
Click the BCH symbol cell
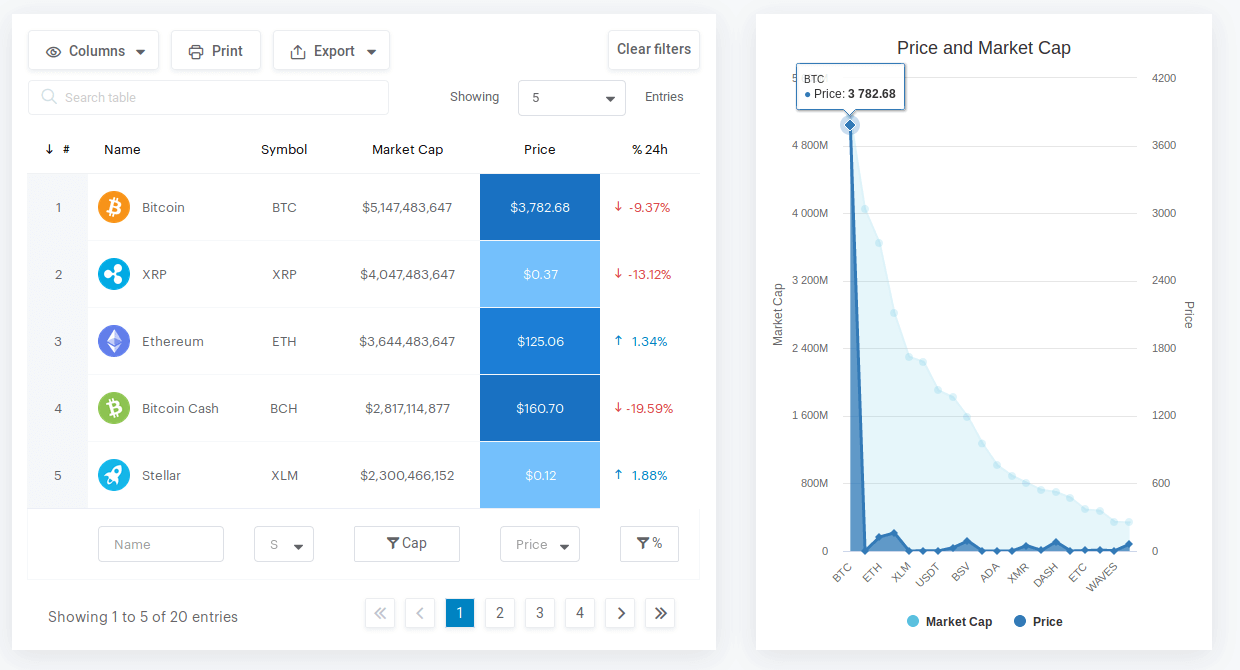[284, 408]
